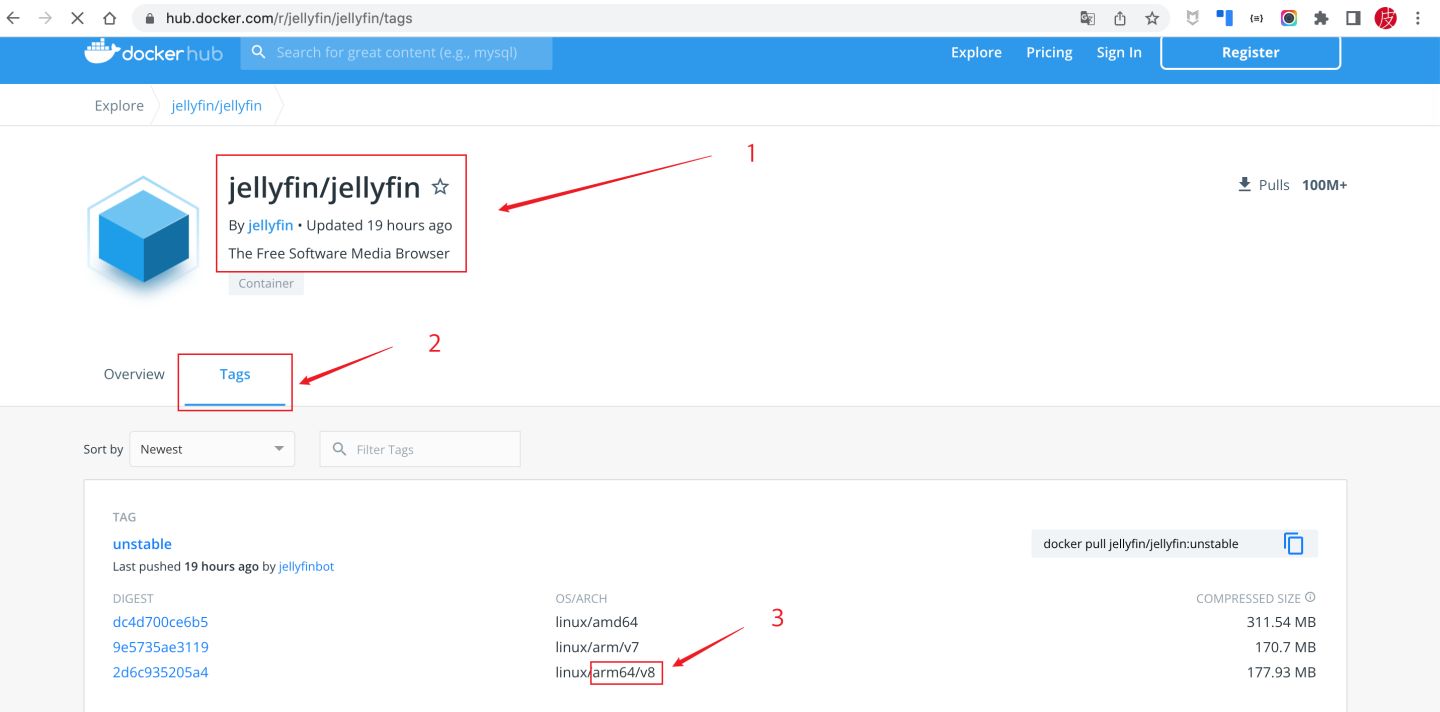Screen dimensions: 1440x712
Task: Open digest 2d6c935205a4
Action: [x=160, y=672]
